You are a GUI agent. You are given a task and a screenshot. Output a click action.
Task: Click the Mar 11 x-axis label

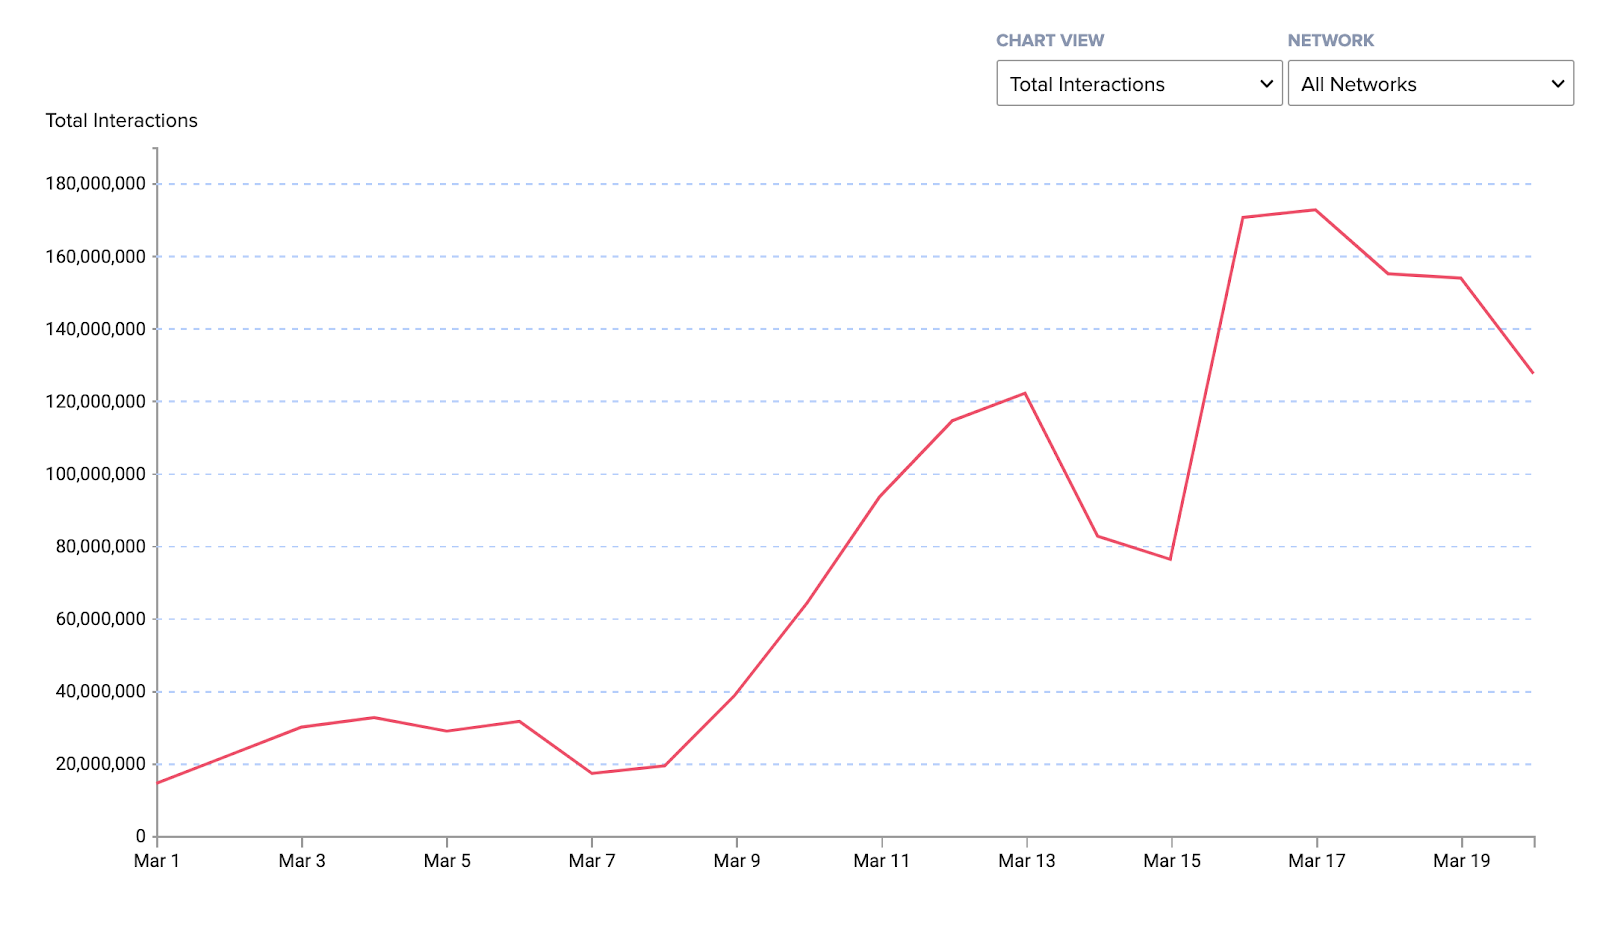coord(882,861)
